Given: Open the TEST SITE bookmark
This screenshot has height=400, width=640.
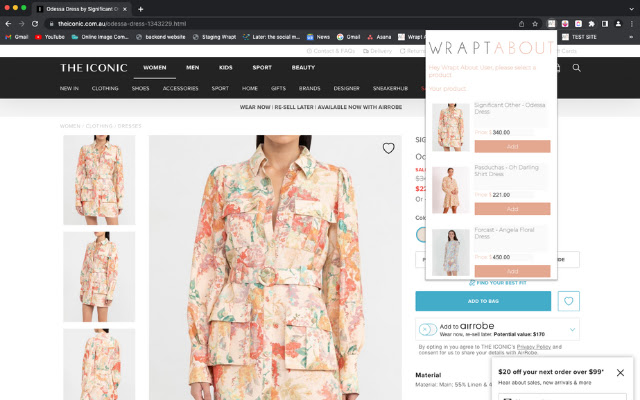Looking at the screenshot, I should click(579, 37).
